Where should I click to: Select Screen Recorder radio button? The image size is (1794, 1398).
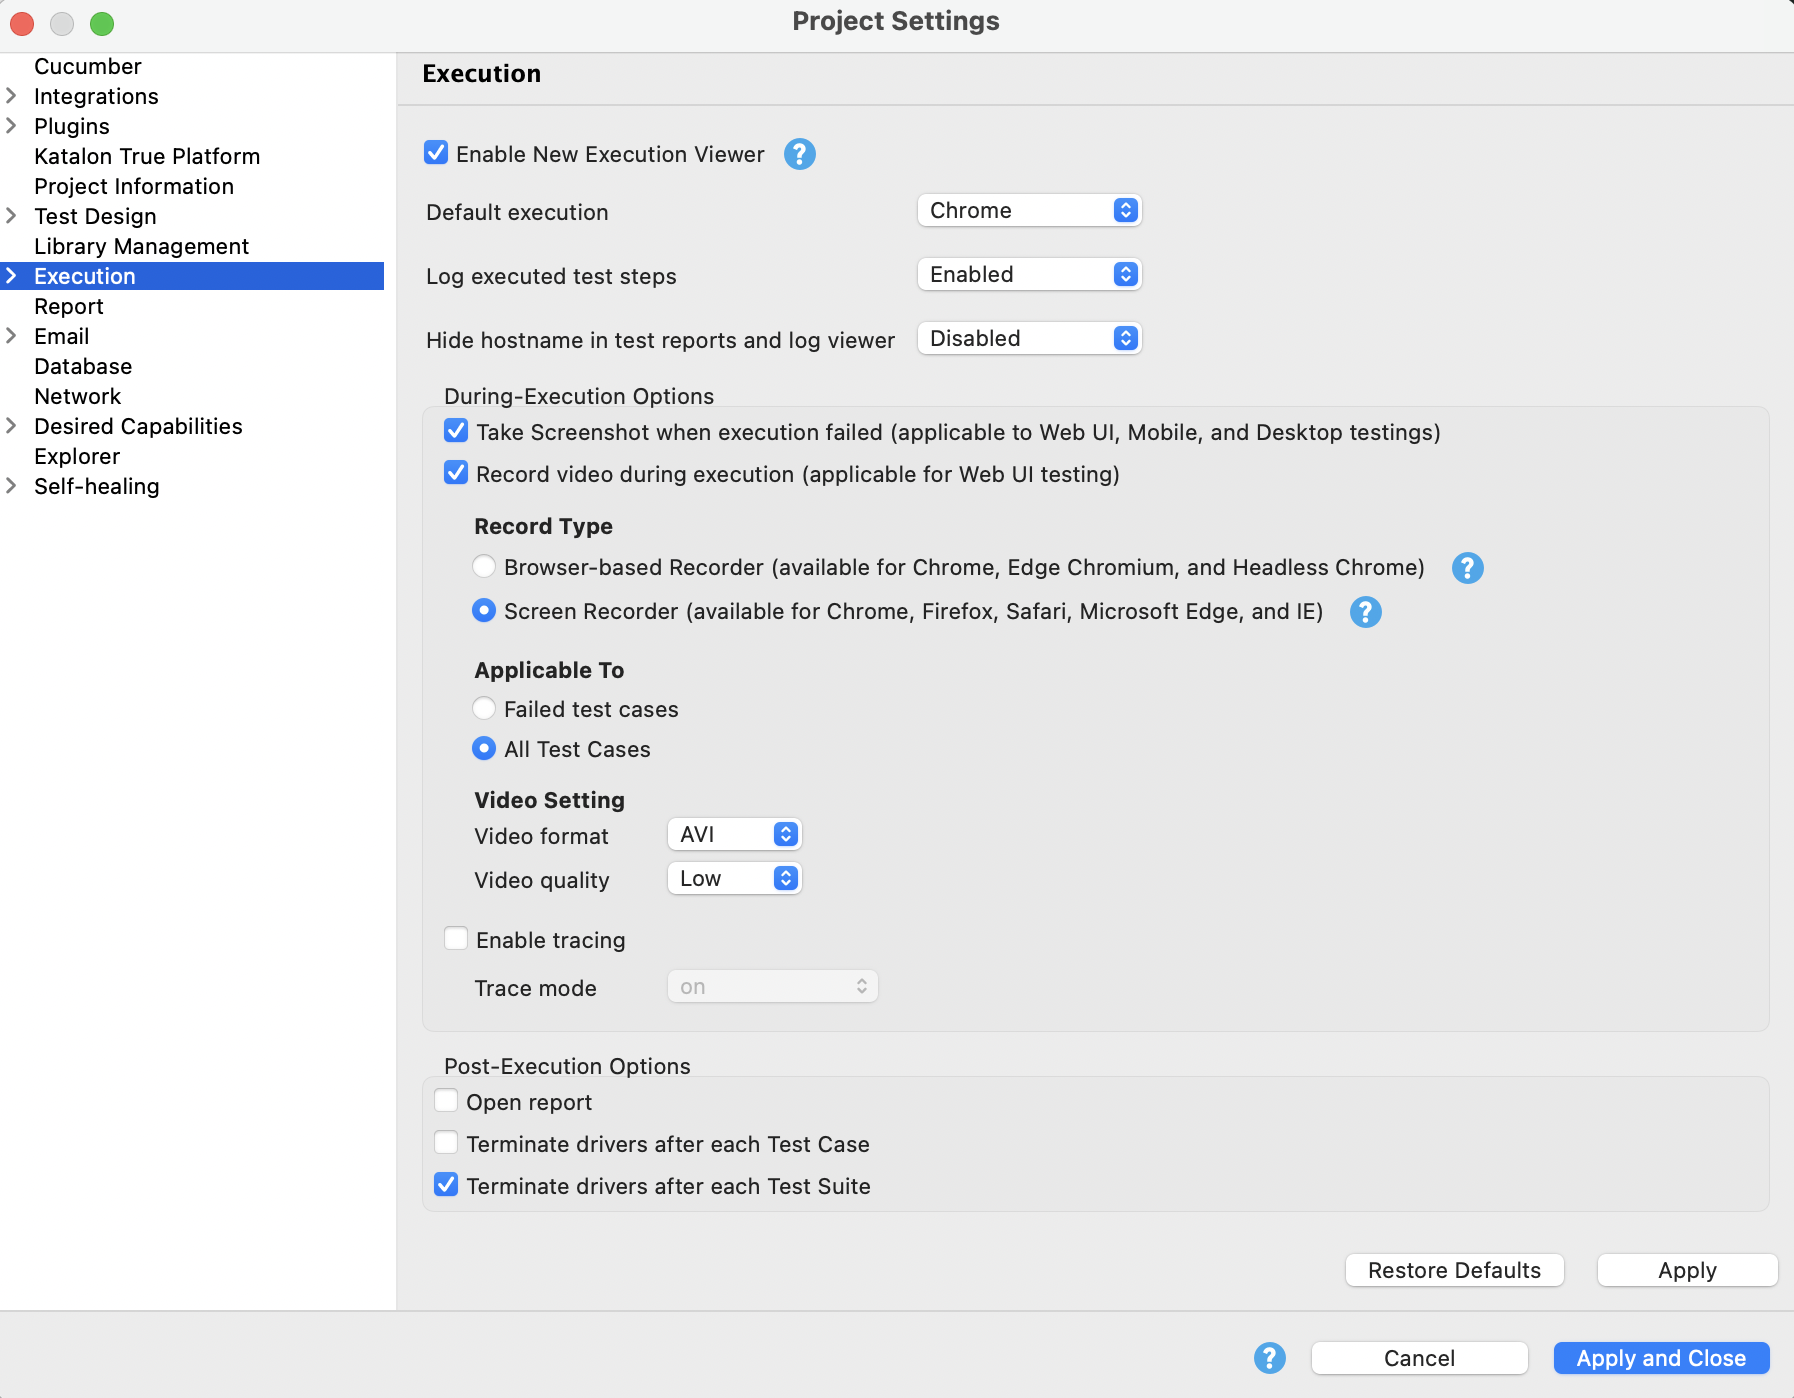(484, 611)
